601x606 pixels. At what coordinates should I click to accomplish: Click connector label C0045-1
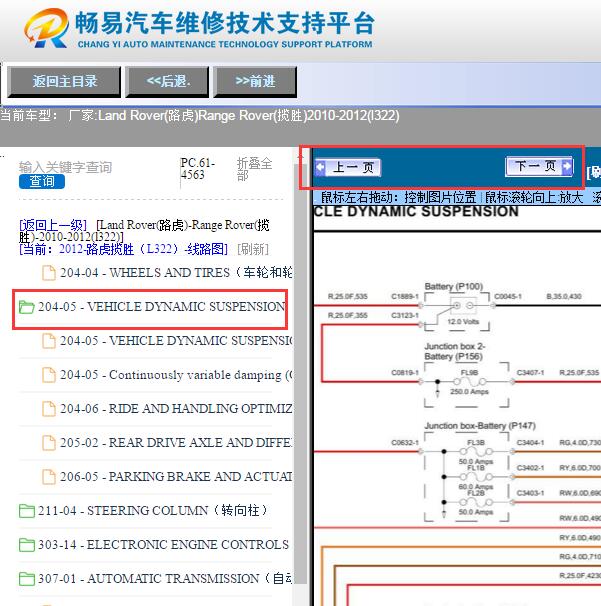(x=508, y=296)
